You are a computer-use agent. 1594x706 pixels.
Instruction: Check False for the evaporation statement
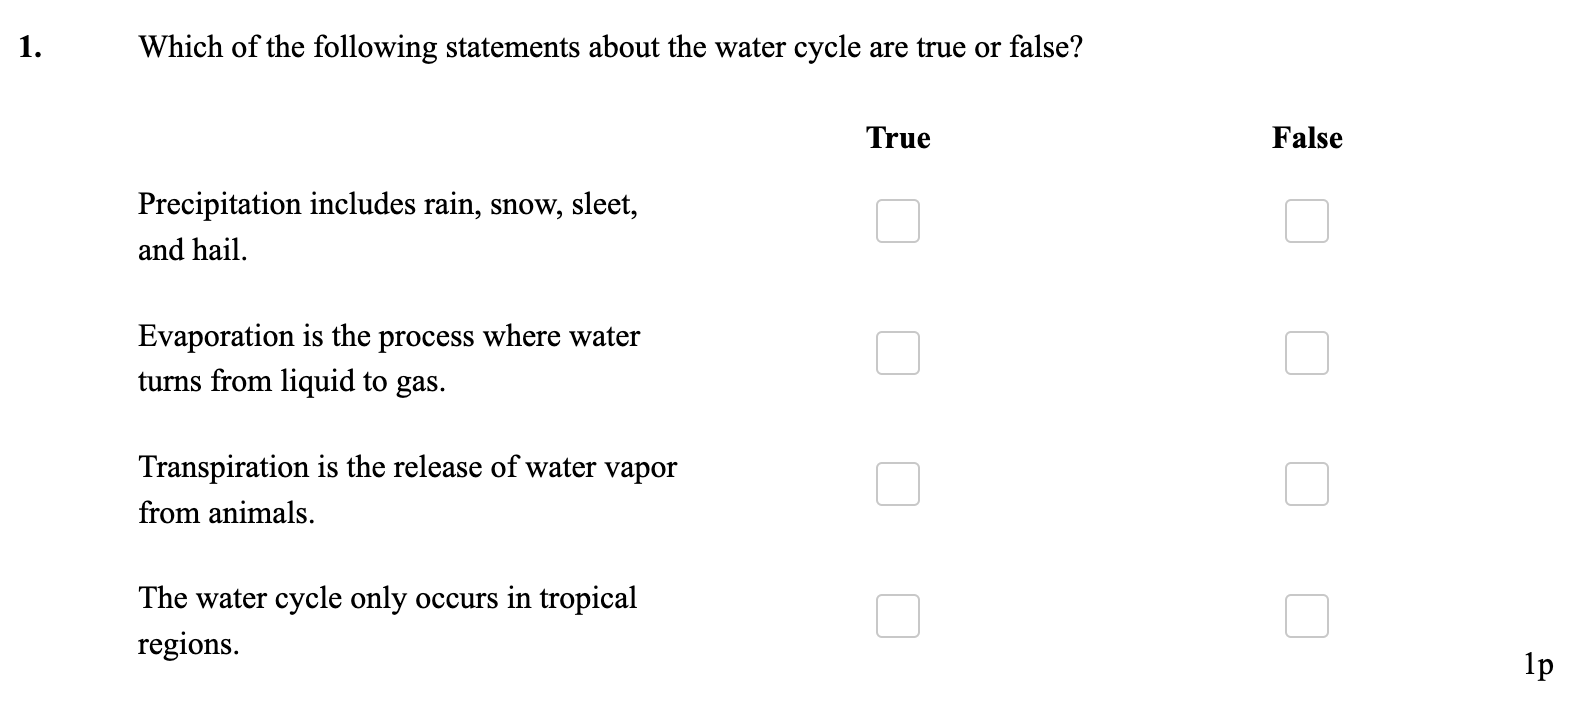1307,353
